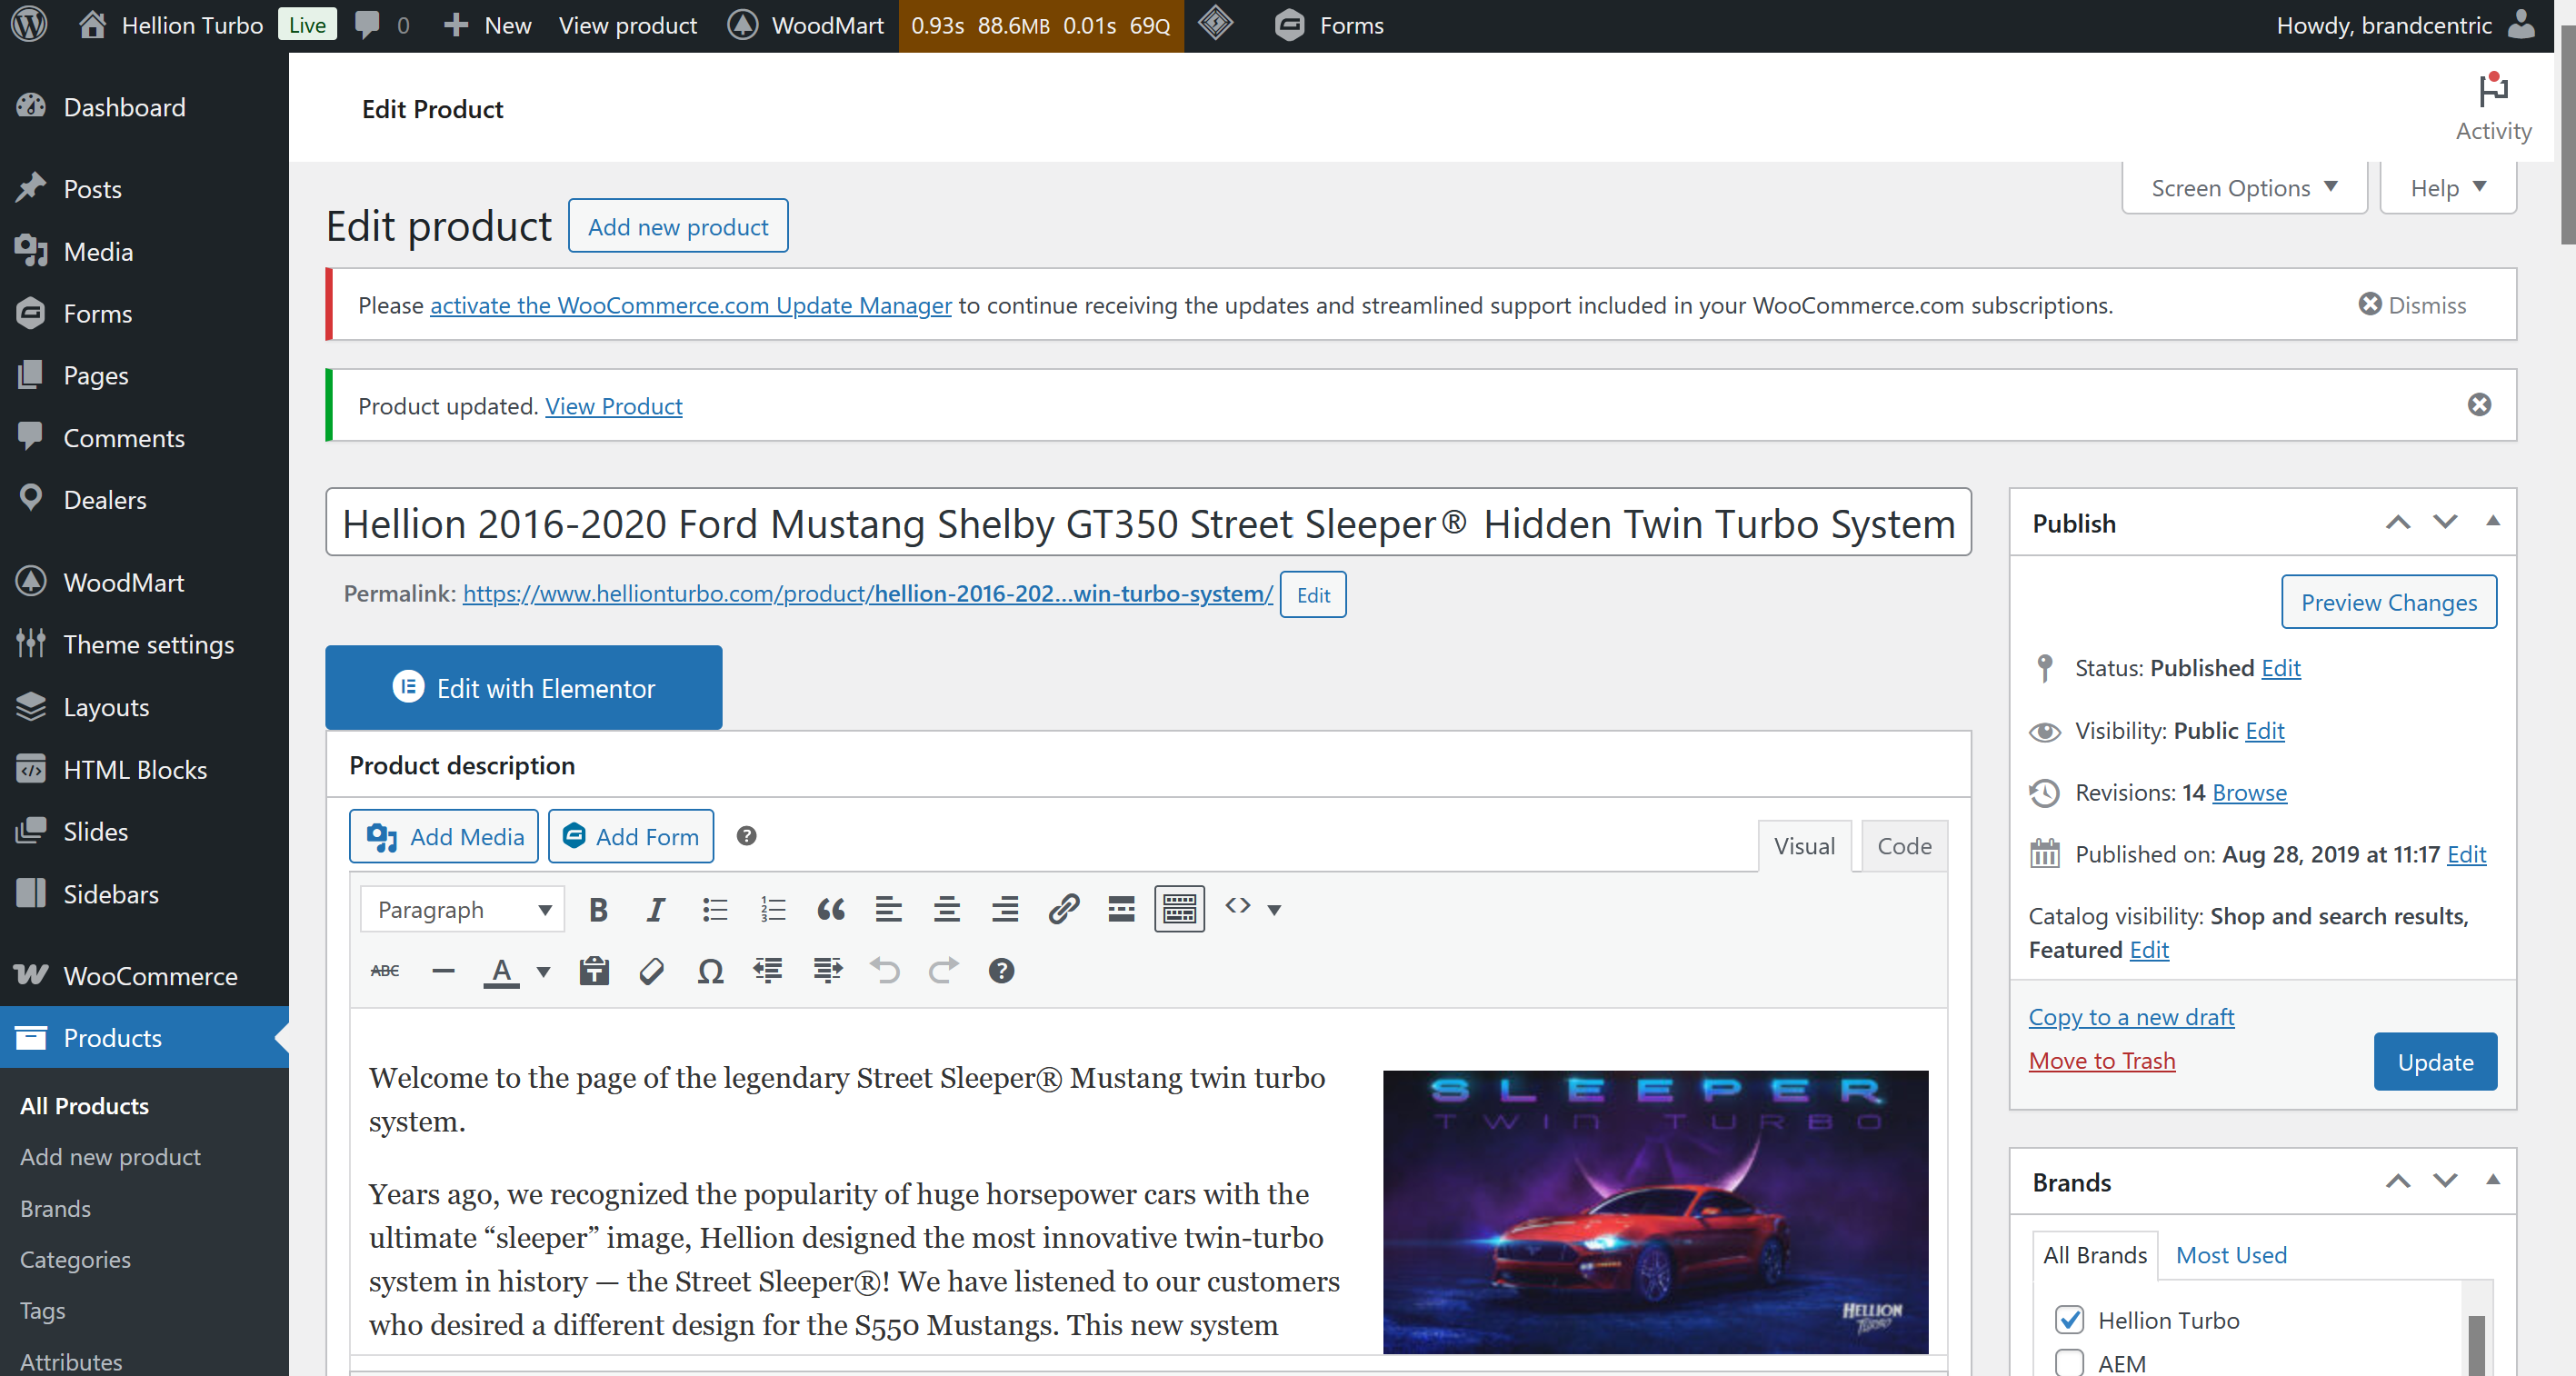Open Categories under Products submenu
This screenshot has height=1376, width=2576.
(75, 1259)
